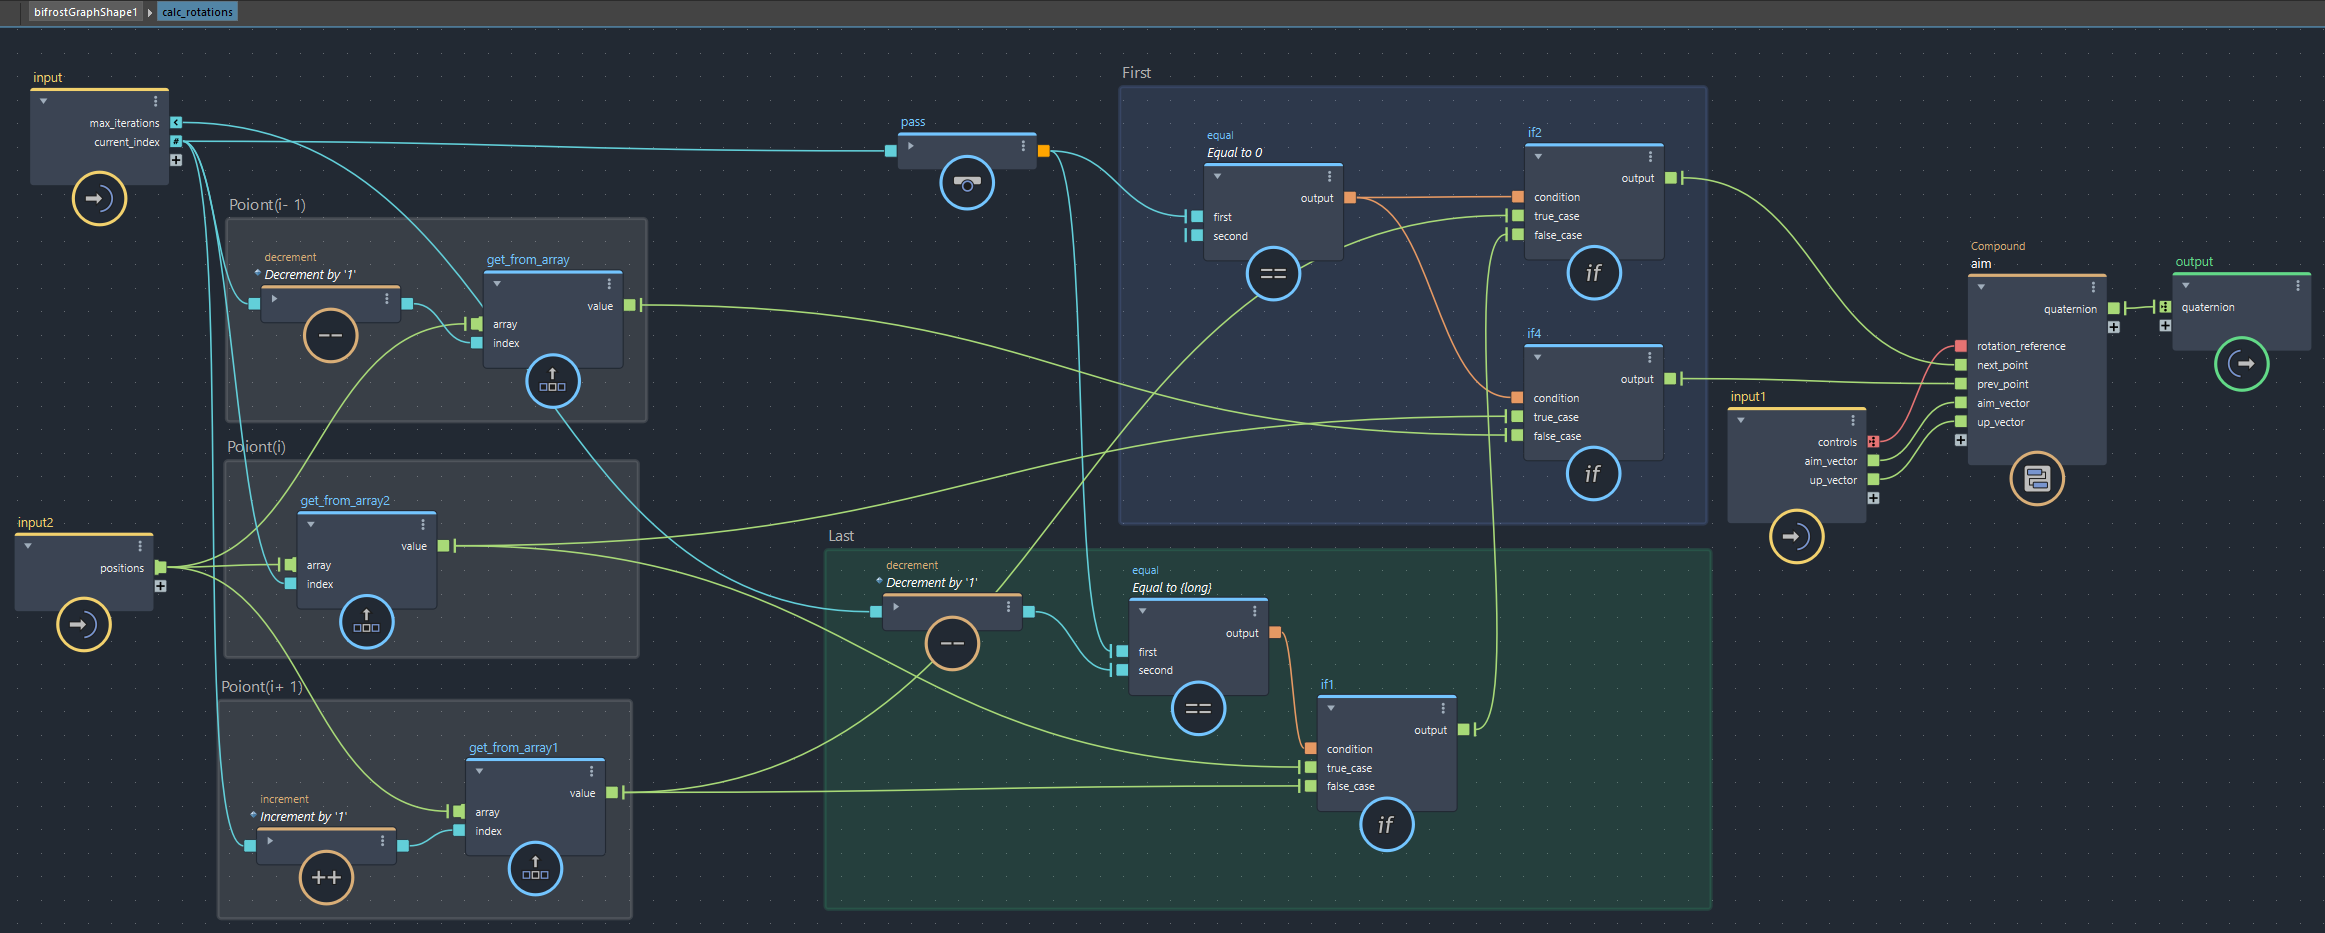Add a port using plus under current_index
Viewport: 2325px width, 933px height.
point(176,160)
